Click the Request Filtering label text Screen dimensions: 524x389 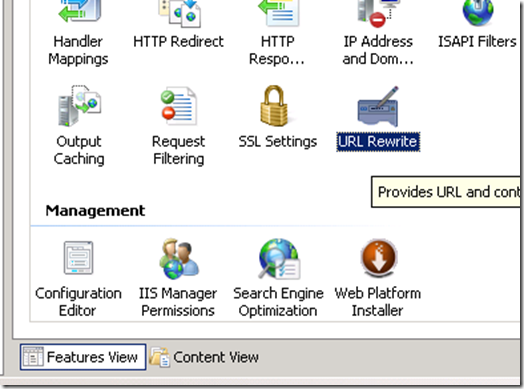[x=178, y=150]
